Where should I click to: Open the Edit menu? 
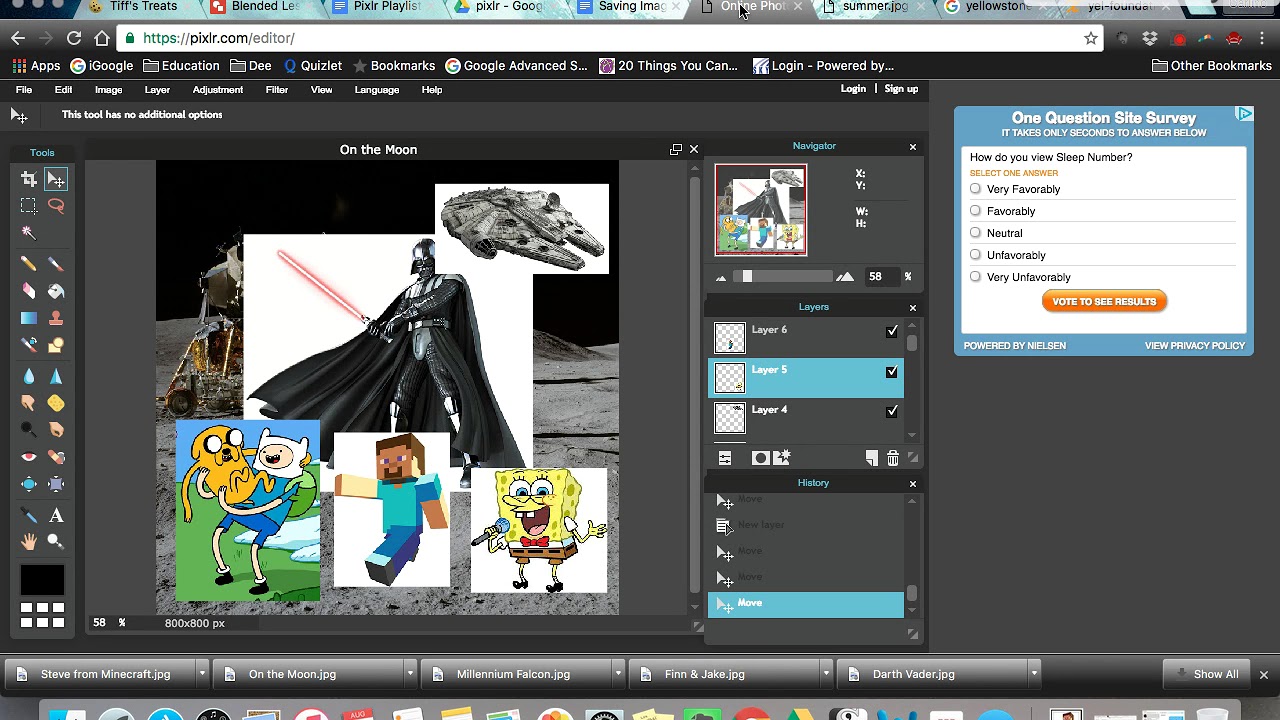click(63, 90)
